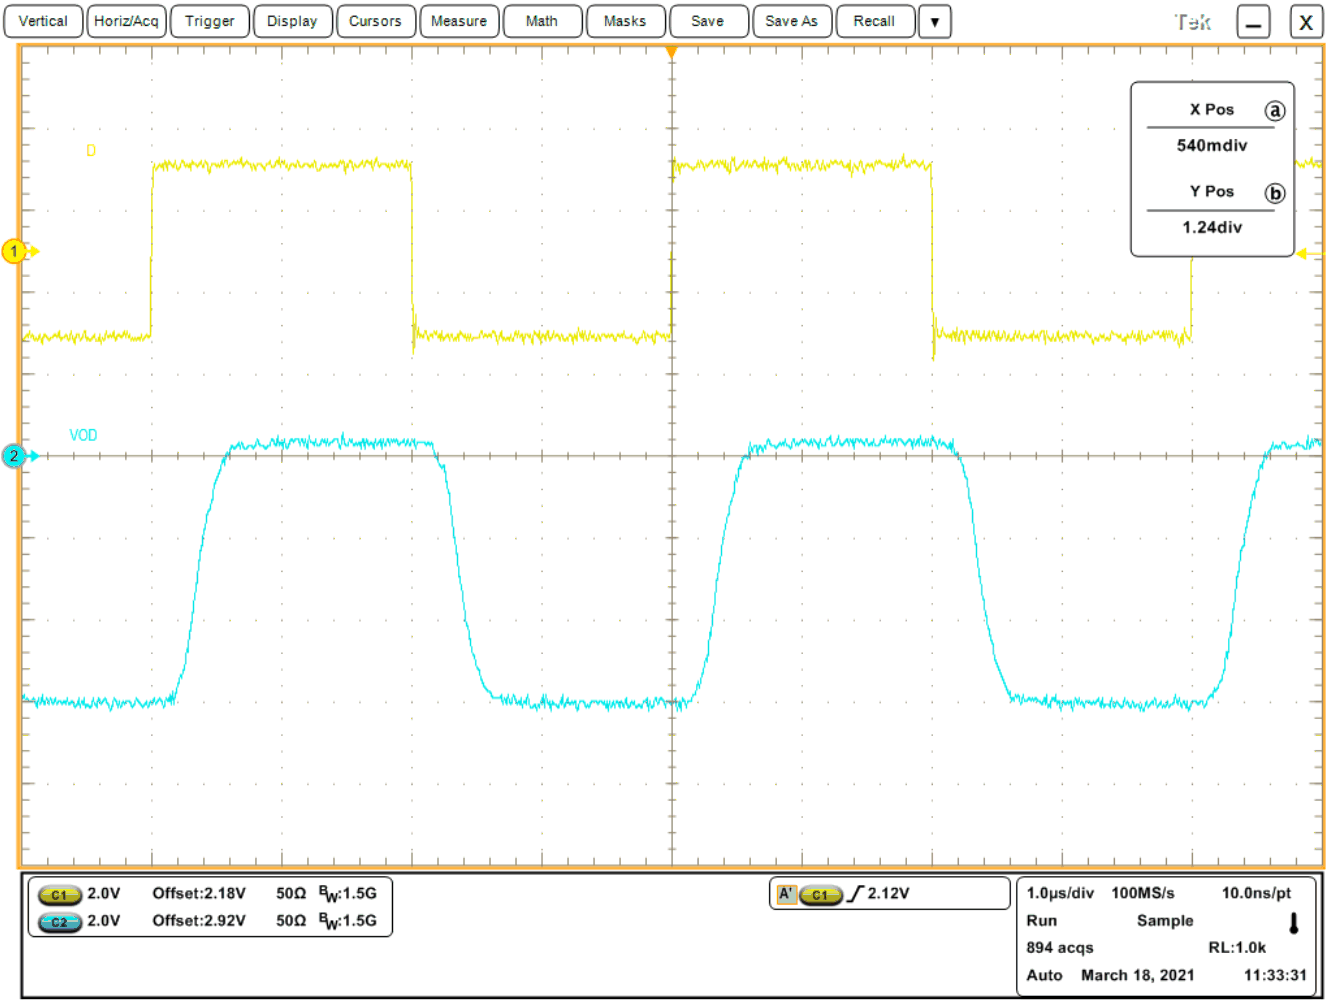The height and width of the screenshot is (1001, 1331).
Task: Toggle the Sample acquisition mode
Action: click(1164, 920)
